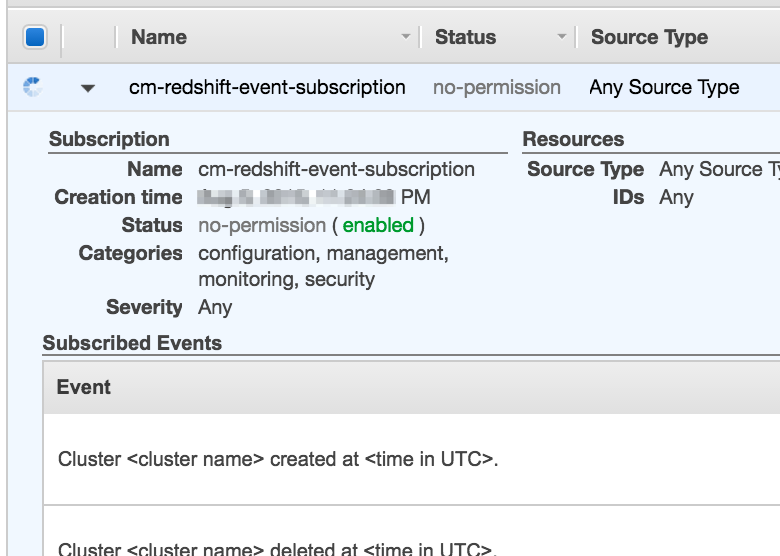
Task: Click the Categories value configuration, management
Action: point(323,266)
